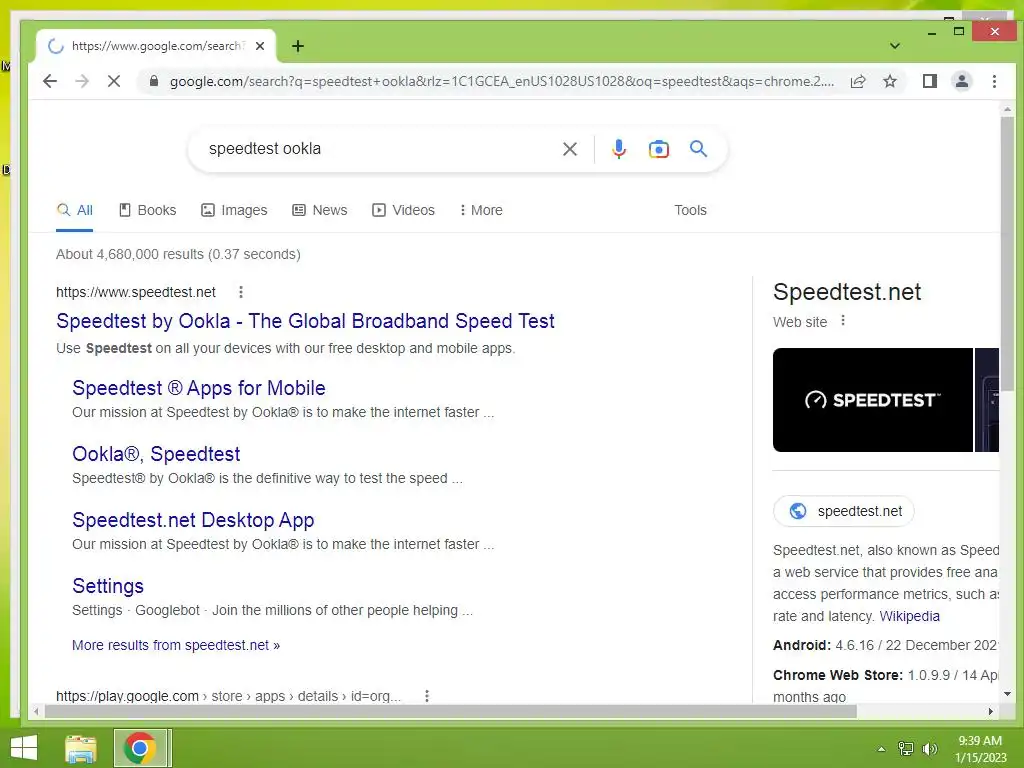1024x768 pixels.
Task: Click the horizontal scrollbar left arrow
Action: [37, 711]
